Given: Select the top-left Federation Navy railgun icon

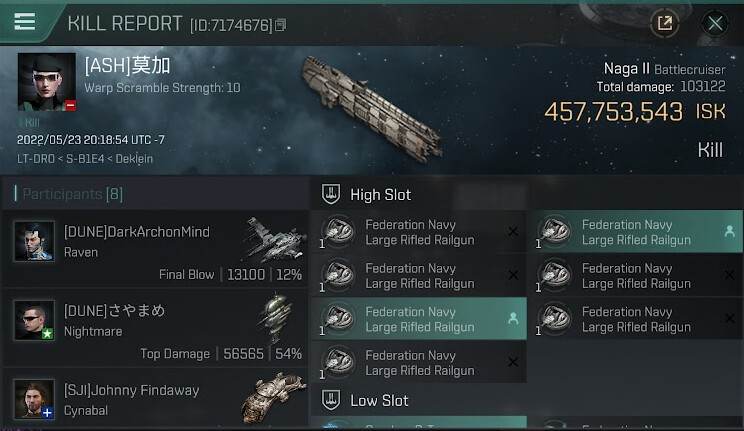Looking at the screenshot, I should 338,232.
